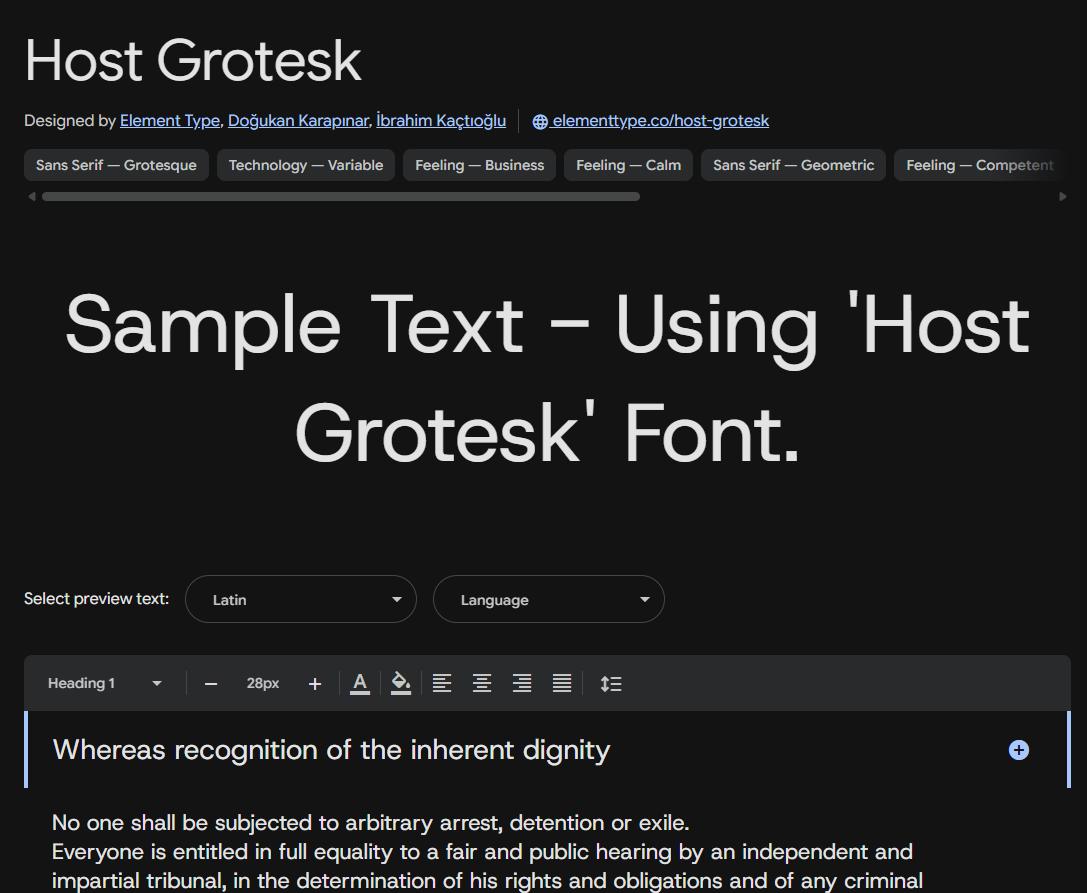Select the Feeling — Competent tag

pos(979,165)
